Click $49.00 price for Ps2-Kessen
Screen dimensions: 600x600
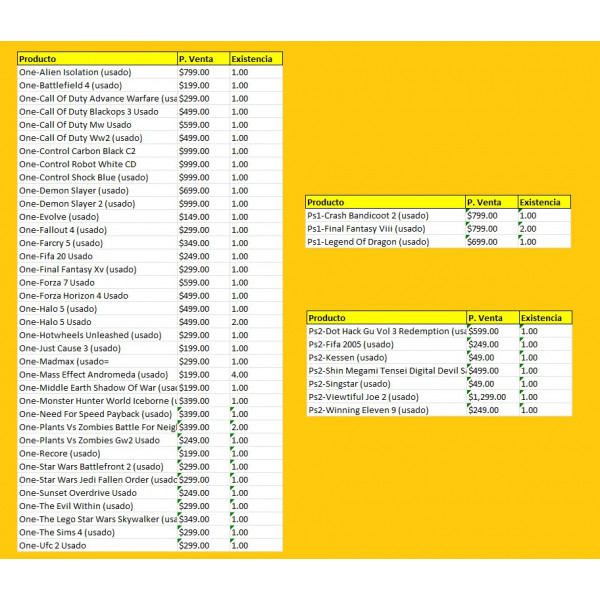[x=493, y=358]
